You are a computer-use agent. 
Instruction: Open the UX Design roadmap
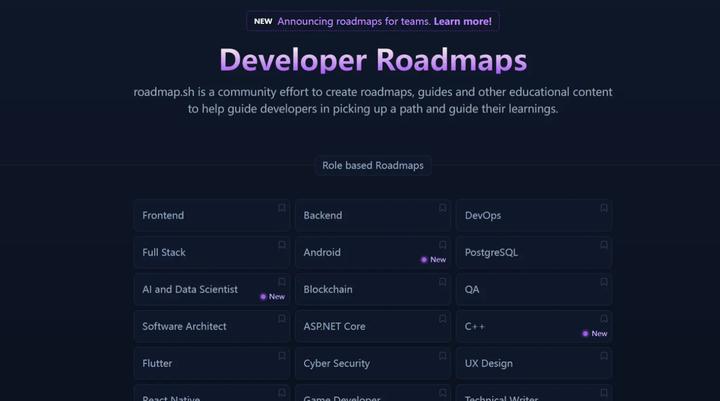(520, 364)
